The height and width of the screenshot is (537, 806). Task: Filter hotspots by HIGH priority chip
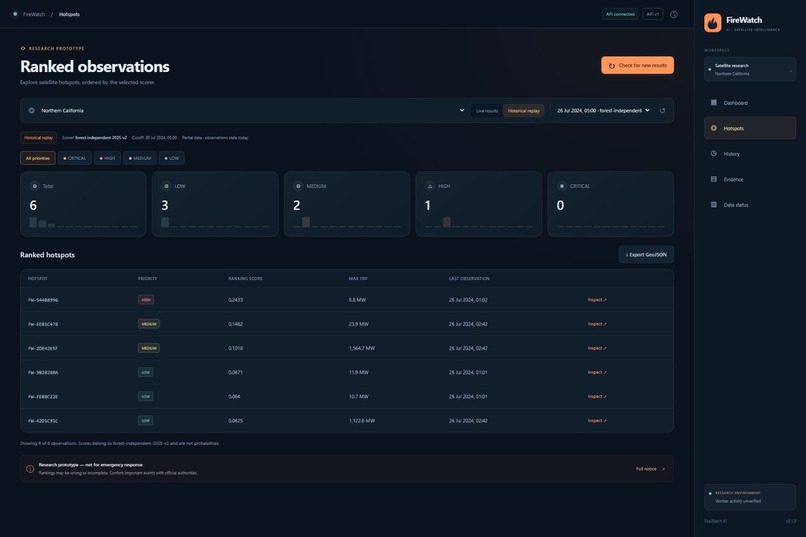[x=107, y=158]
